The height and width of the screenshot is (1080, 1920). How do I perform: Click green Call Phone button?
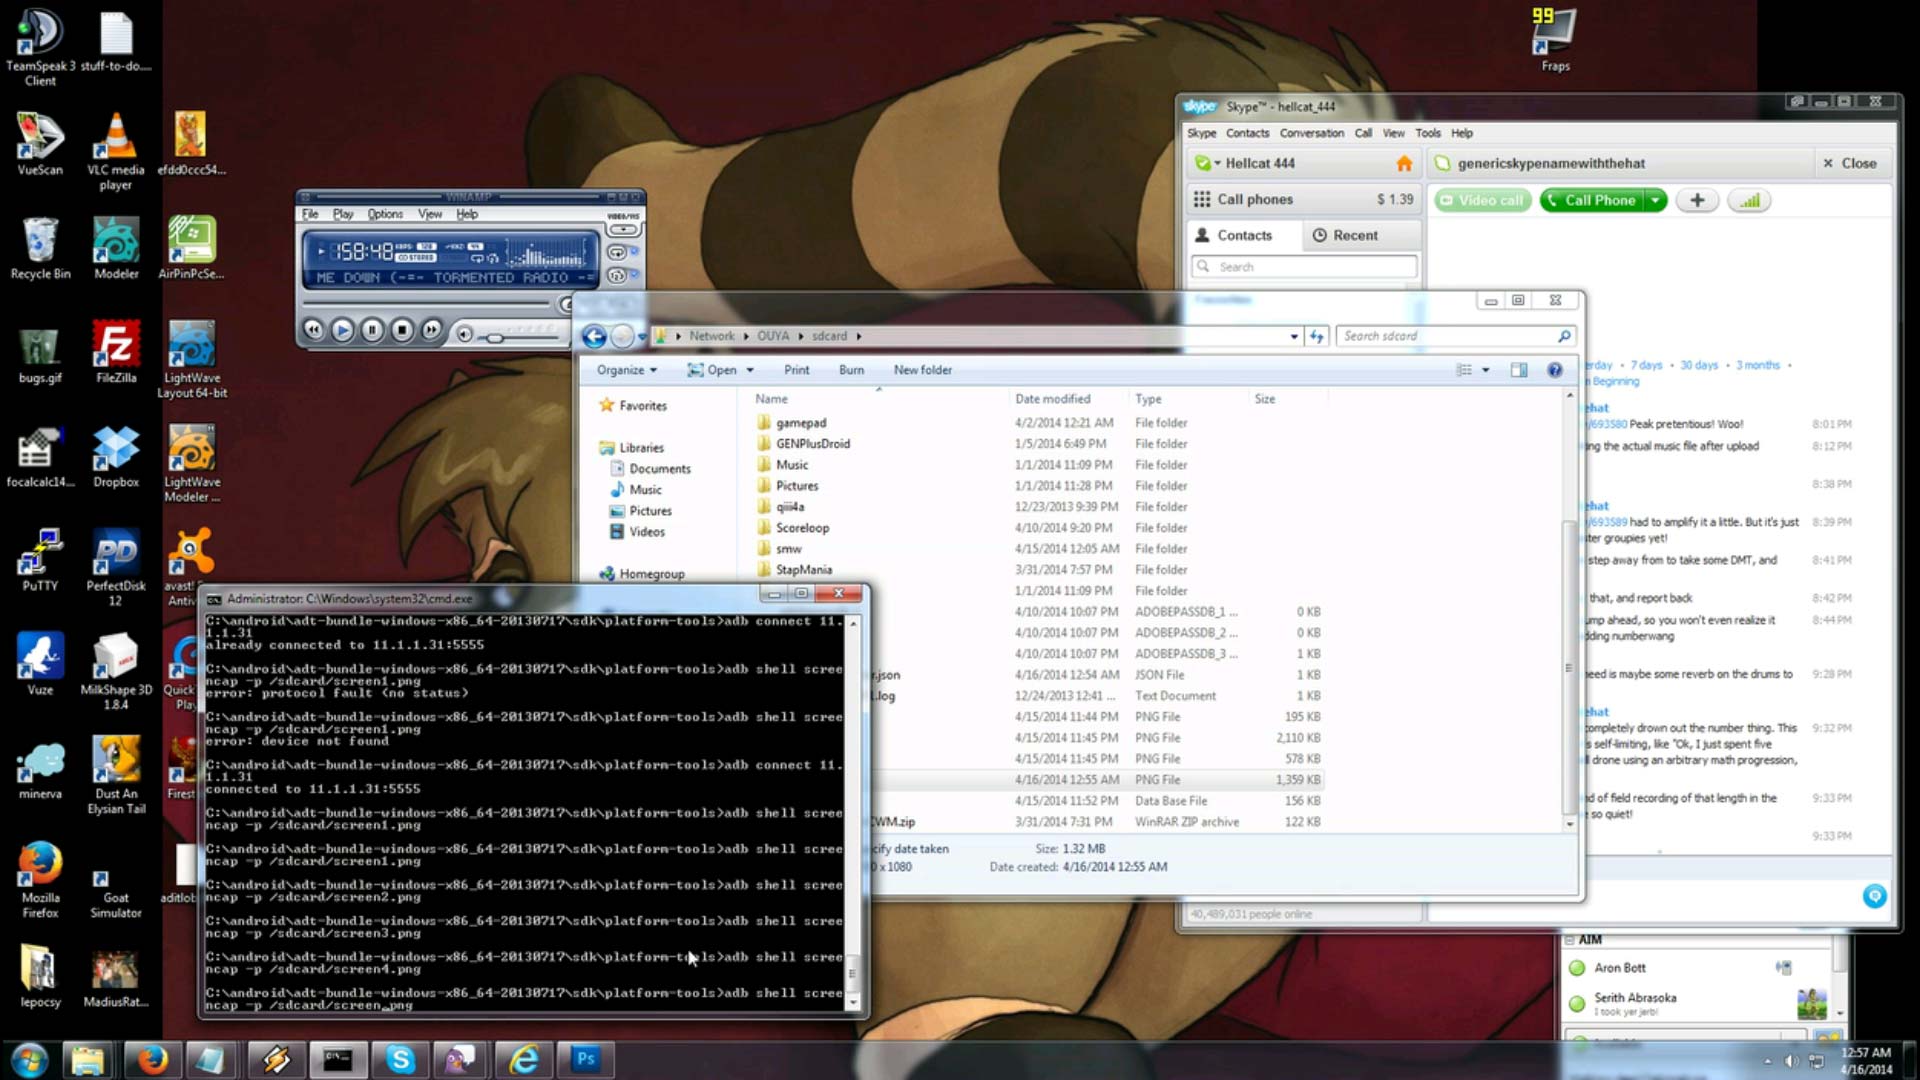click(1592, 200)
